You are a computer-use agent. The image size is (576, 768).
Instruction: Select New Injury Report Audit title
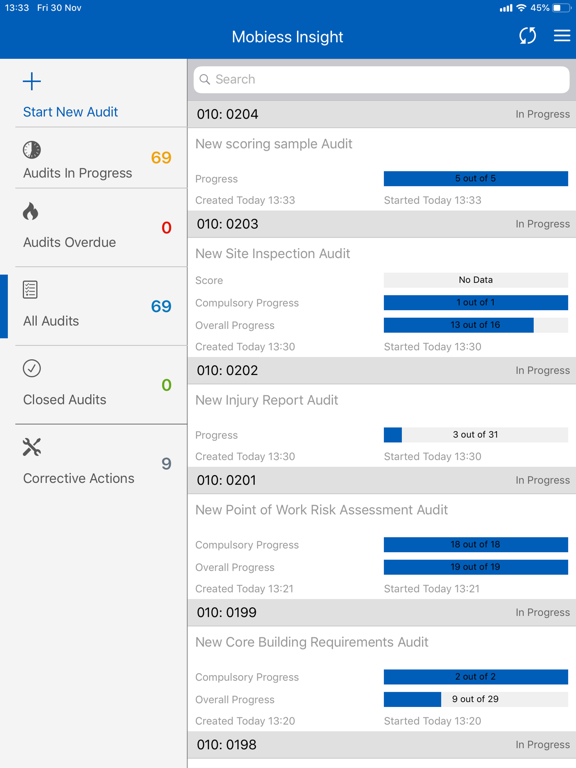point(266,400)
